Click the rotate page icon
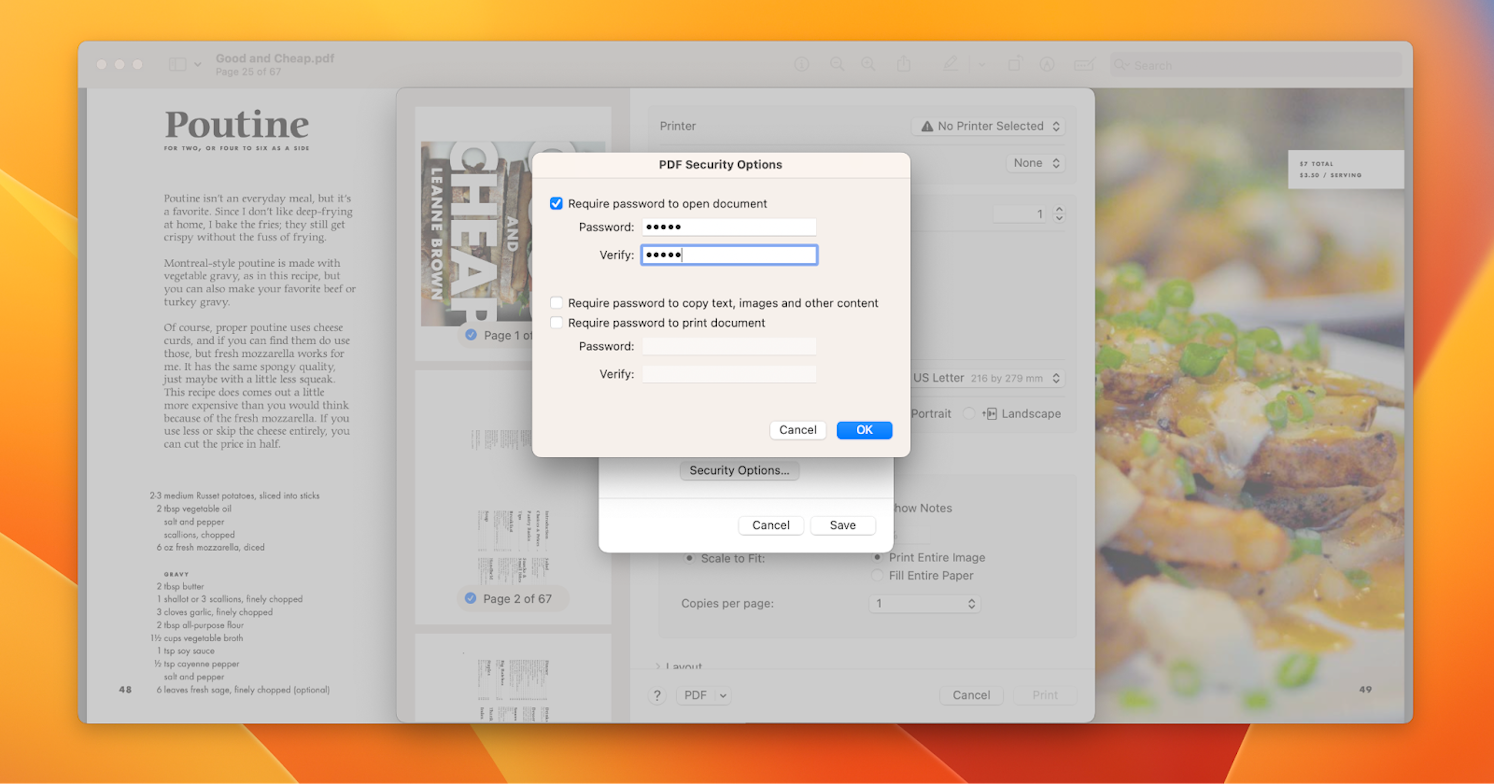1494x784 pixels. (x=1015, y=63)
